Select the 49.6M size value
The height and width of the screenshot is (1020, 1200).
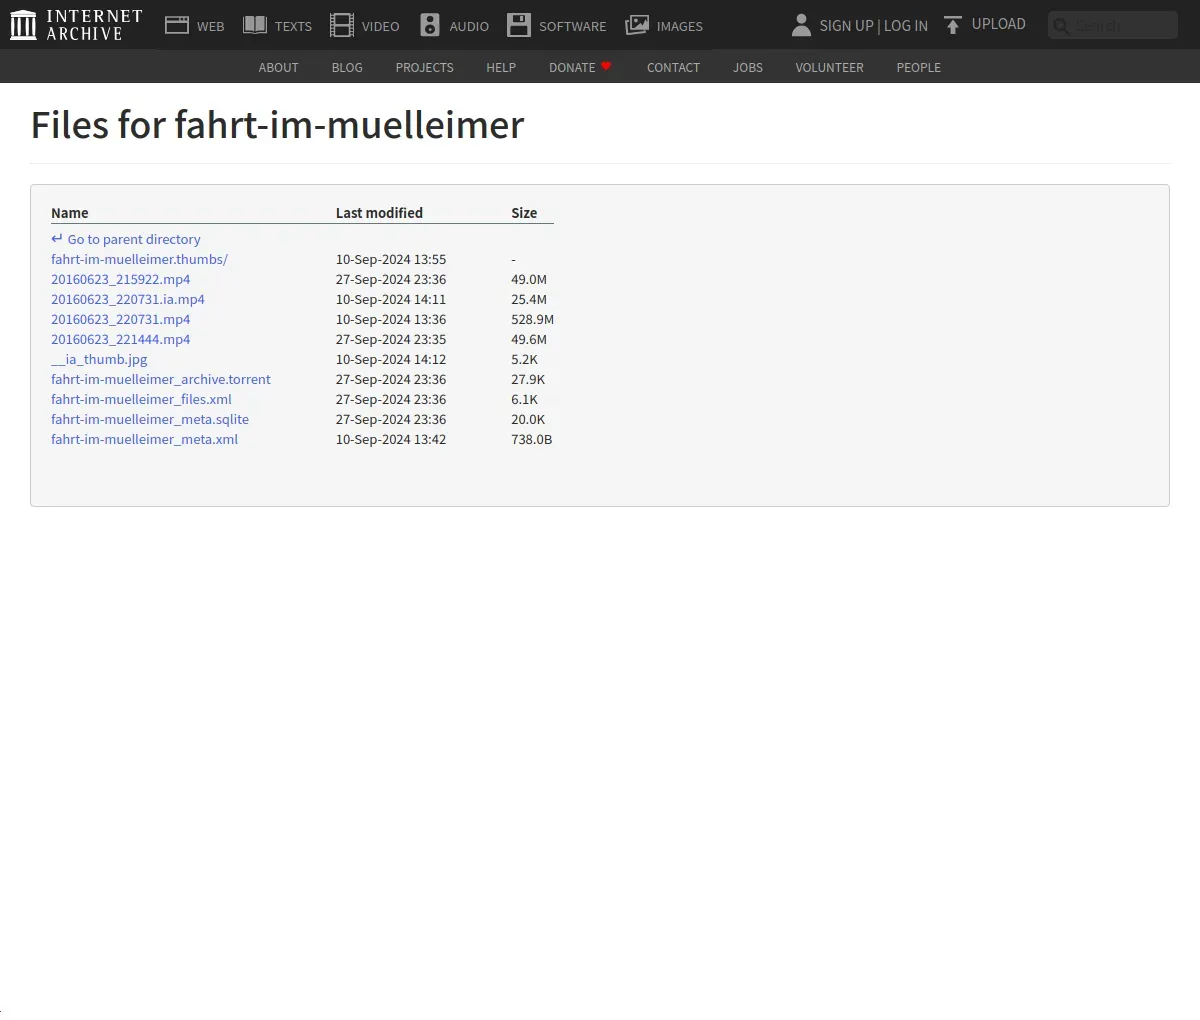pos(529,339)
